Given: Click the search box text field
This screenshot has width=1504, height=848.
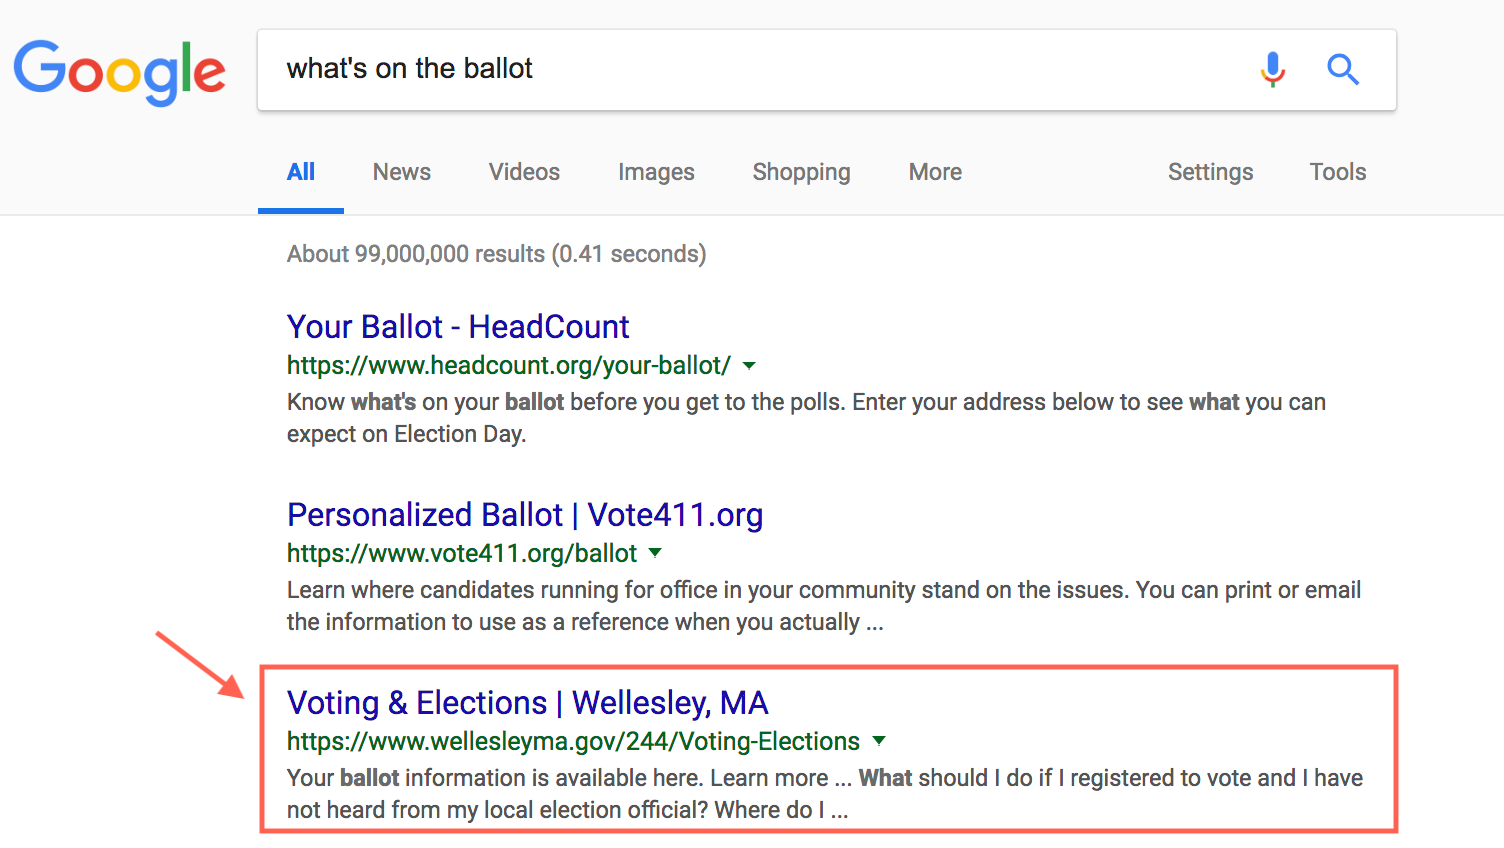Looking at the screenshot, I should [740, 69].
